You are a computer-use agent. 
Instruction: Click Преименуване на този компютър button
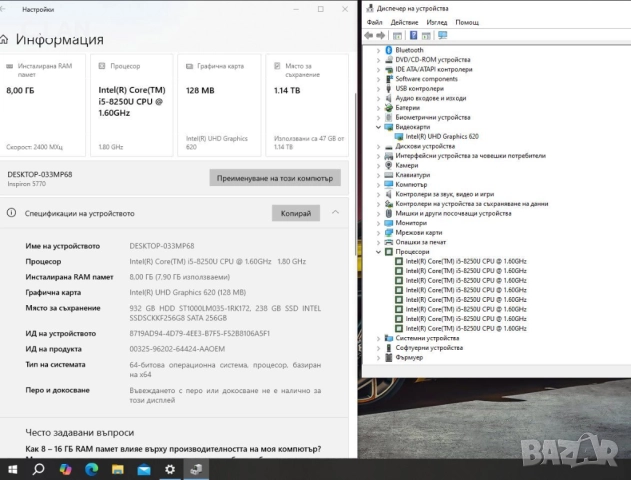(275, 178)
